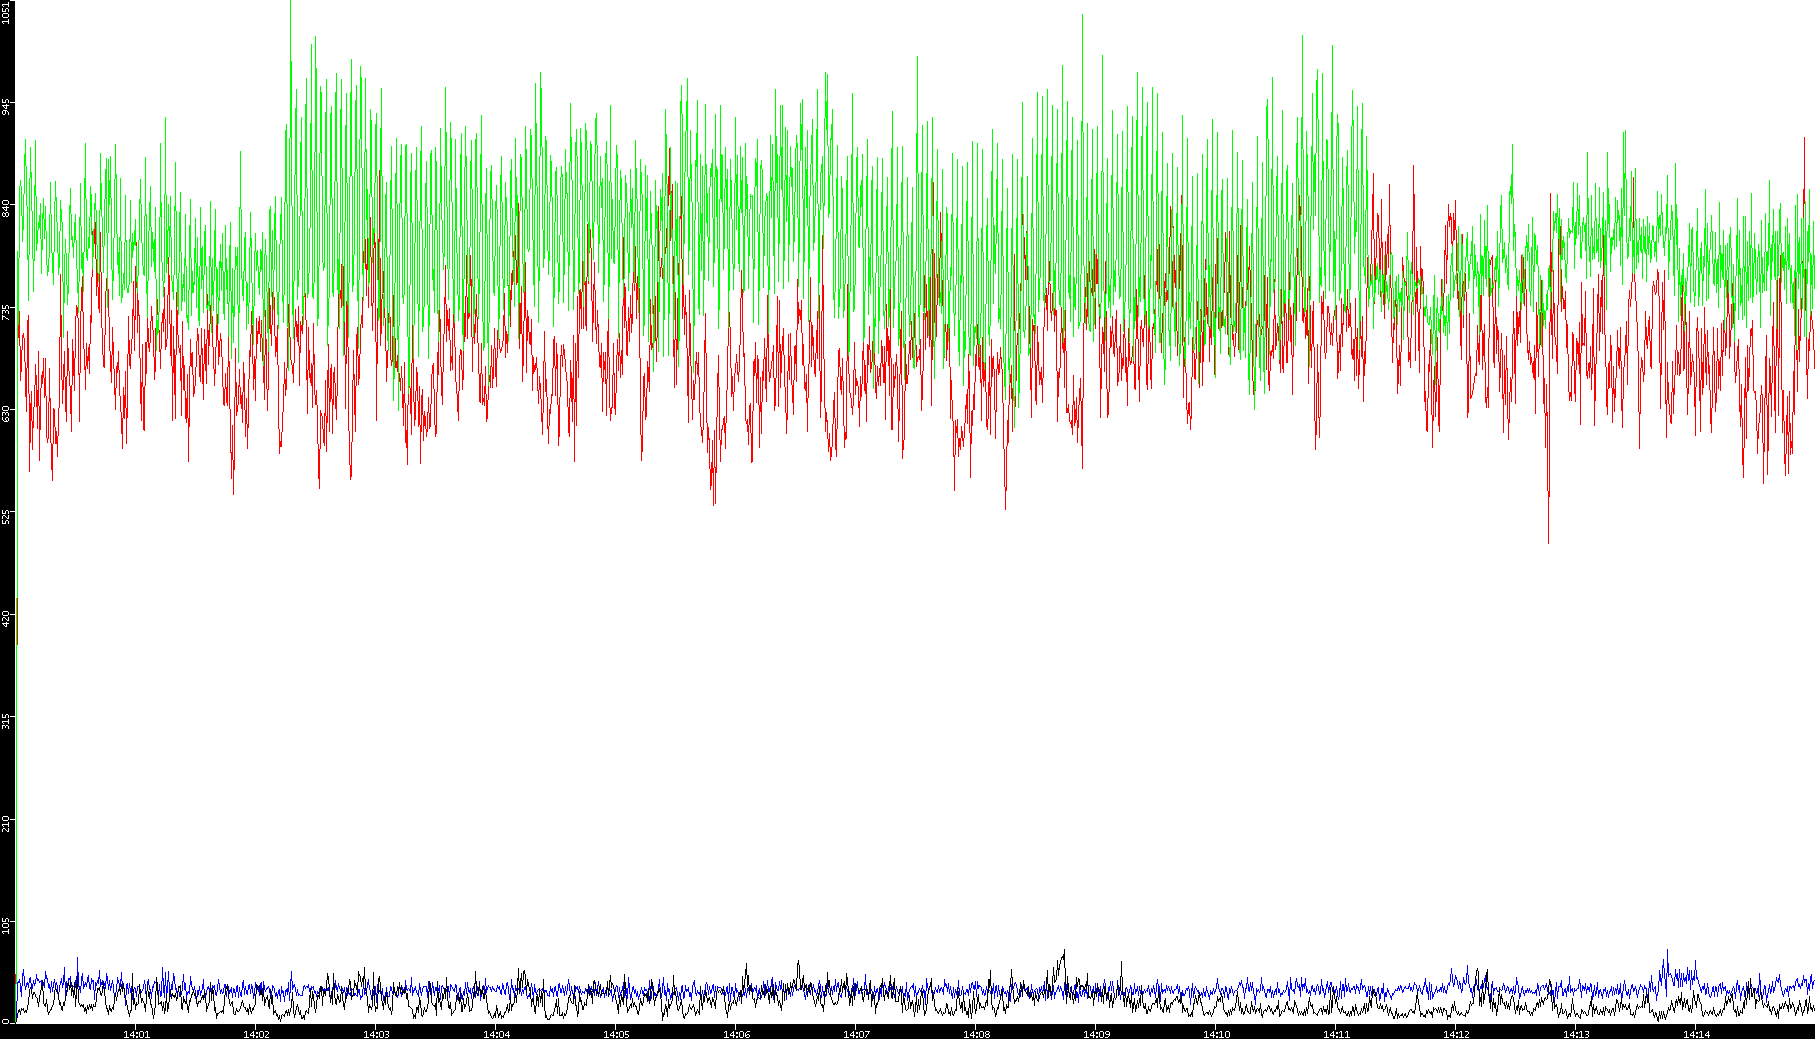Screen dimensions: 1815x1039
Task: Choose the 420 value on the vertical axis
Action: click(7, 618)
